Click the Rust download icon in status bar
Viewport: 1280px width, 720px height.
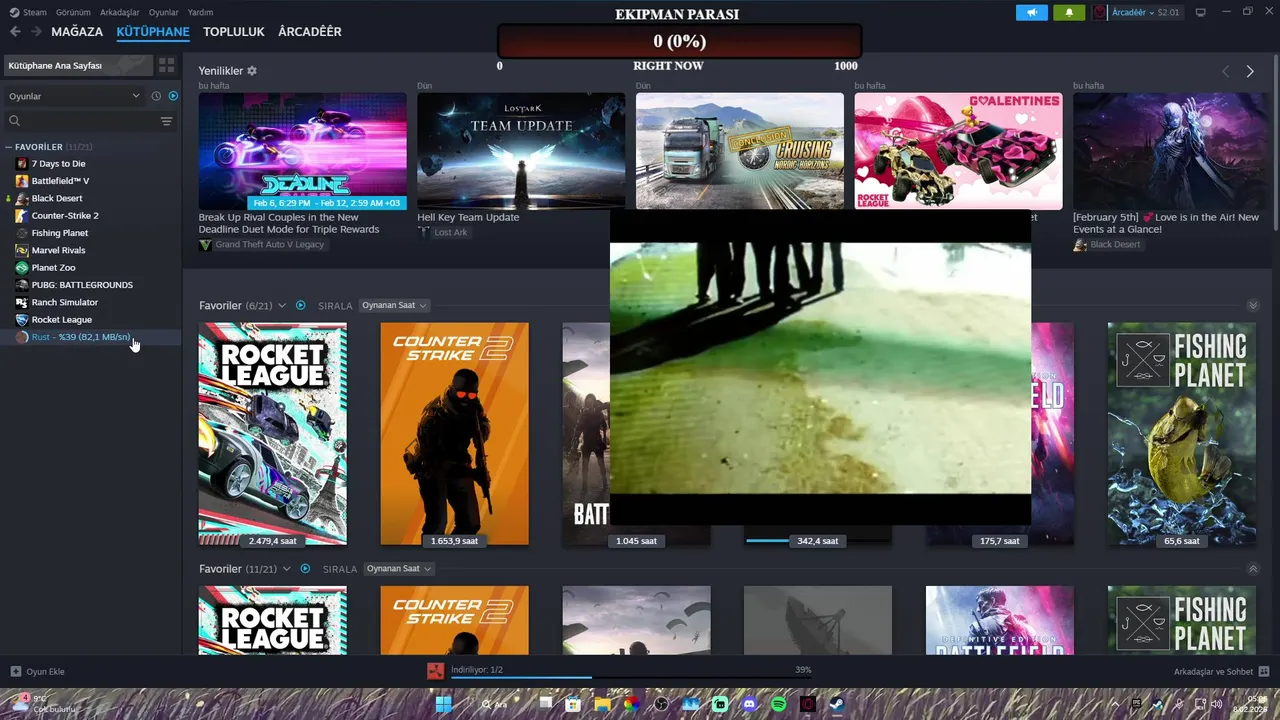coord(435,671)
